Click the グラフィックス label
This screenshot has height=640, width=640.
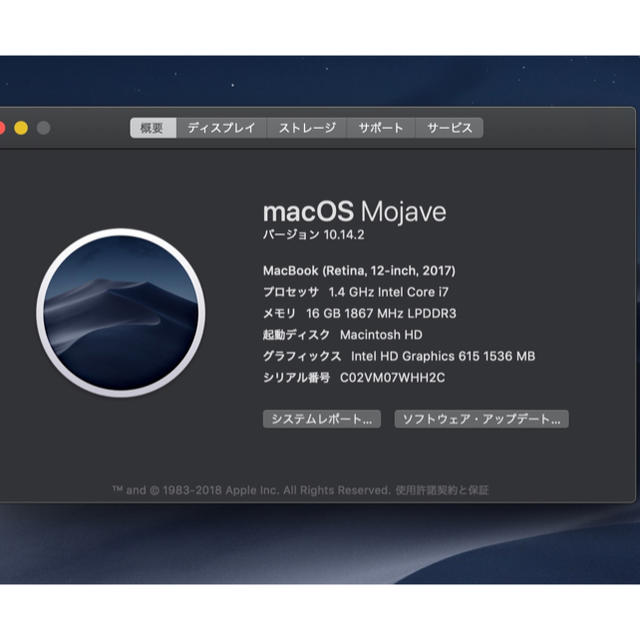302,356
